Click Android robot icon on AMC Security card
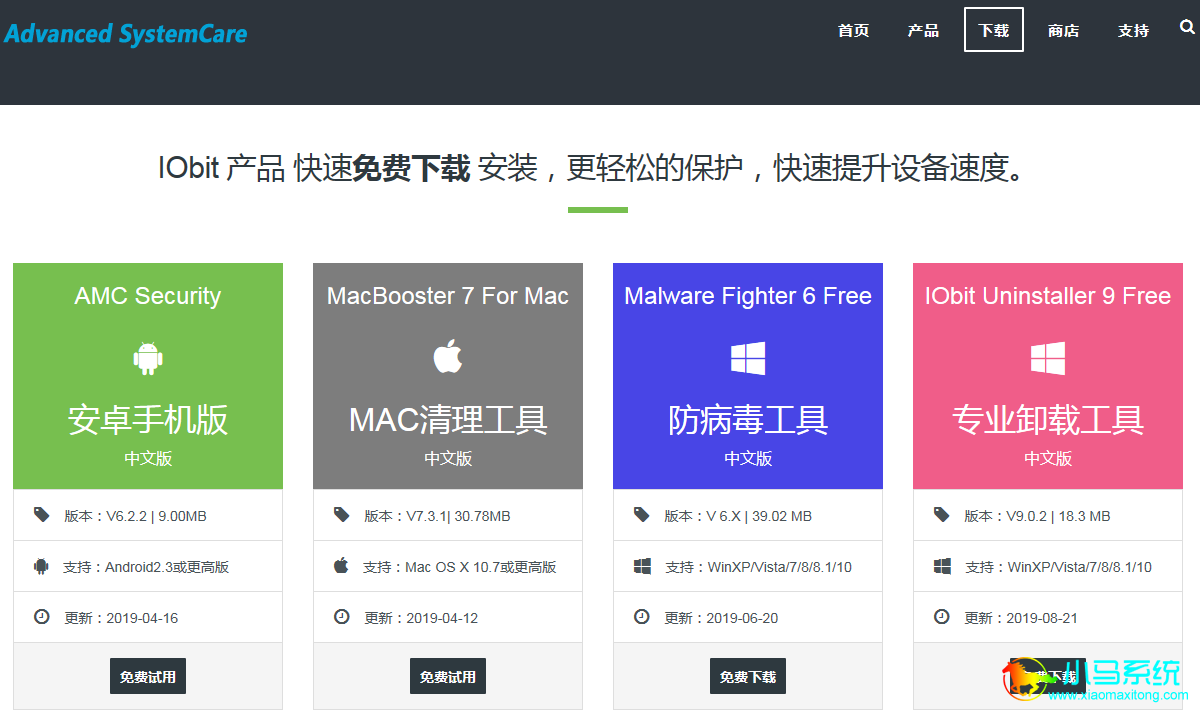Viewport: 1200px width, 715px height. click(x=148, y=357)
